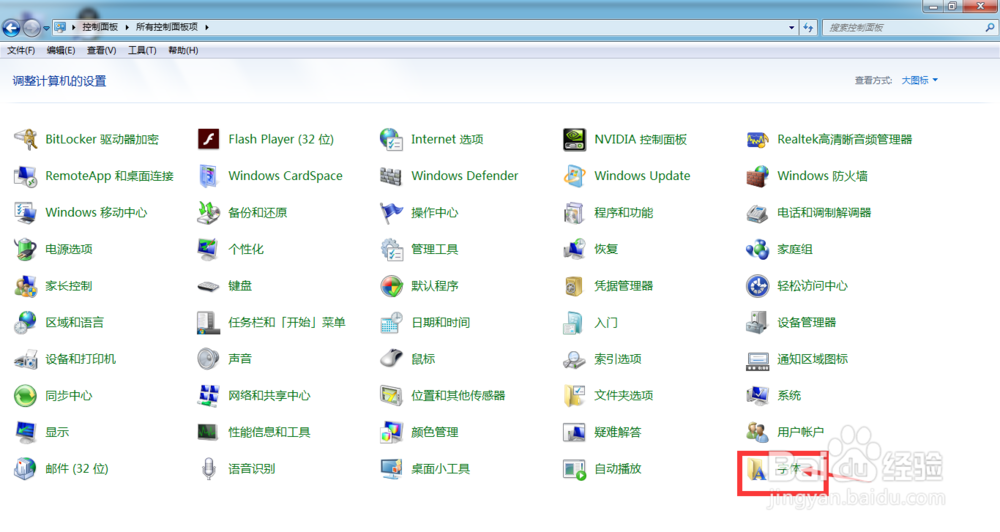Viewport: 1000px width, 532px height.
Task: Click the 区域和语言 link
Action: [x=75, y=323]
